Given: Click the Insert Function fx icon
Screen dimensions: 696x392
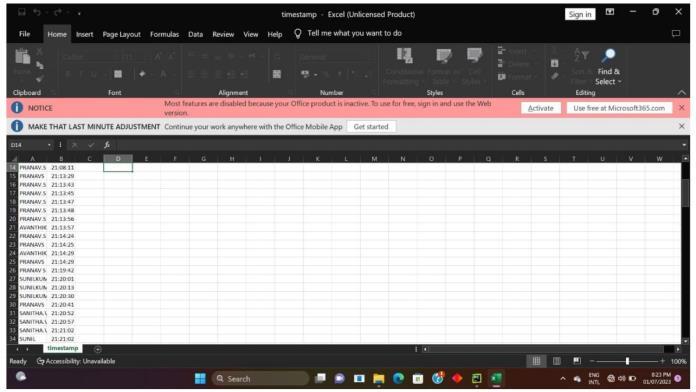Looking at the screenshot, I should pos(107,145).
